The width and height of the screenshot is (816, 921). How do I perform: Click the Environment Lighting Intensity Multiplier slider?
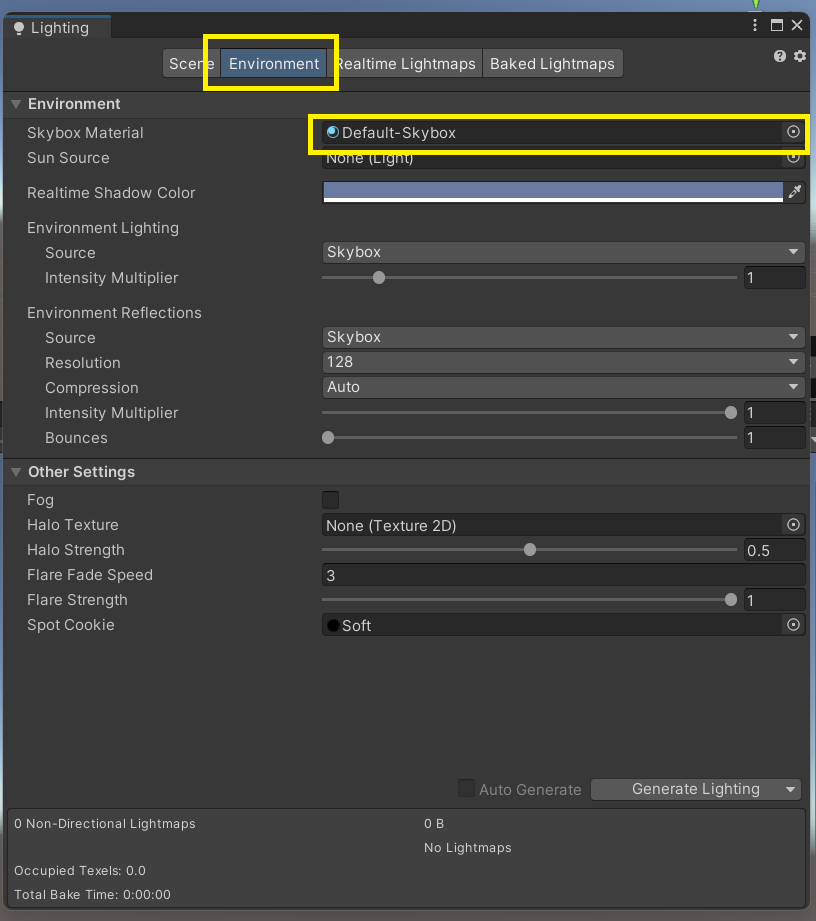click(529, 277)
